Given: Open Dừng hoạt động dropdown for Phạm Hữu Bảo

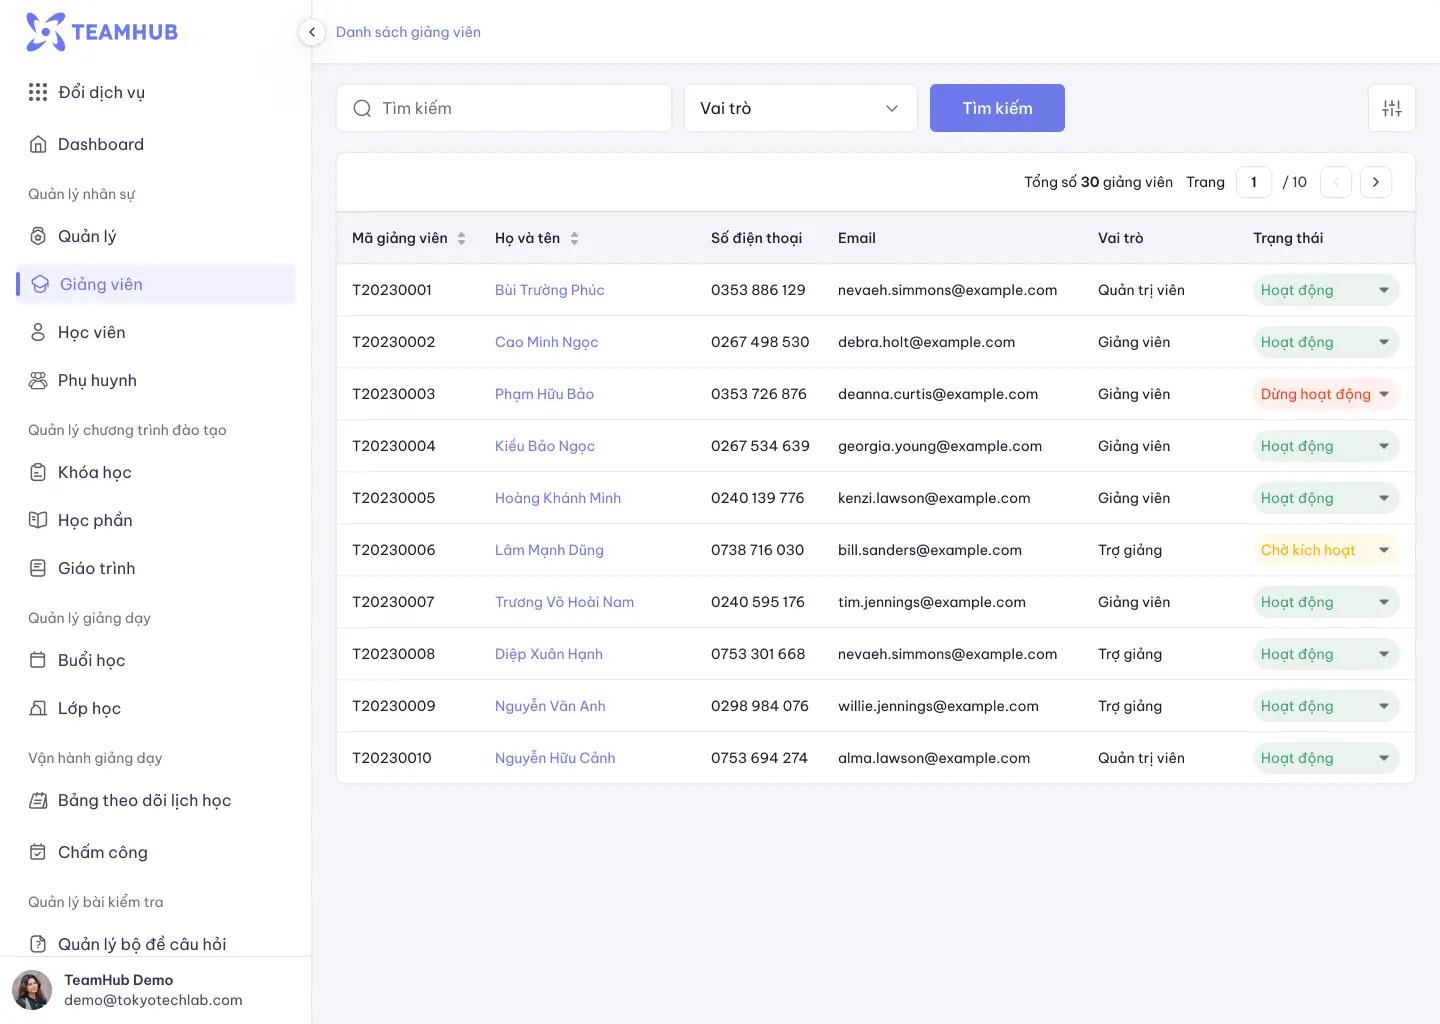Looking at the screenshot, I should coord(1326,394).
